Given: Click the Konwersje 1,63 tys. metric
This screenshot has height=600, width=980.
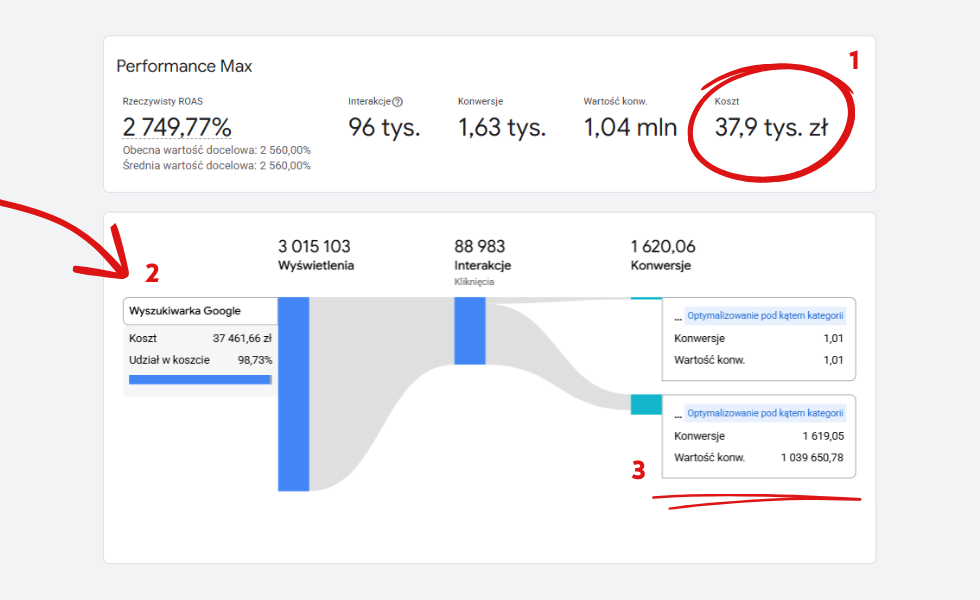Looking at the screenshot, I should pos(502,128).
